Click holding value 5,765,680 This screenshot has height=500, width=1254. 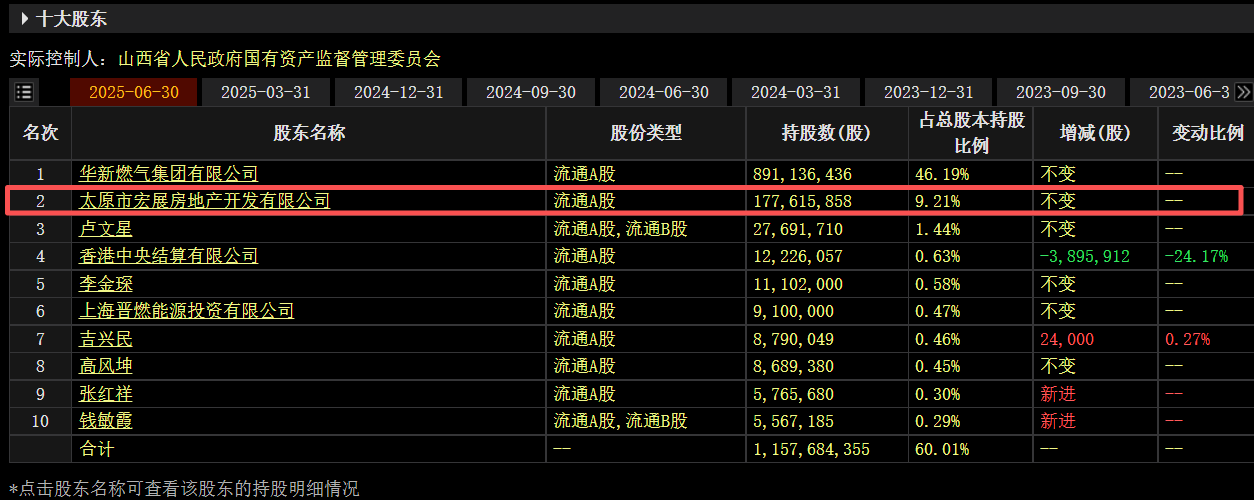pos(794,394)
